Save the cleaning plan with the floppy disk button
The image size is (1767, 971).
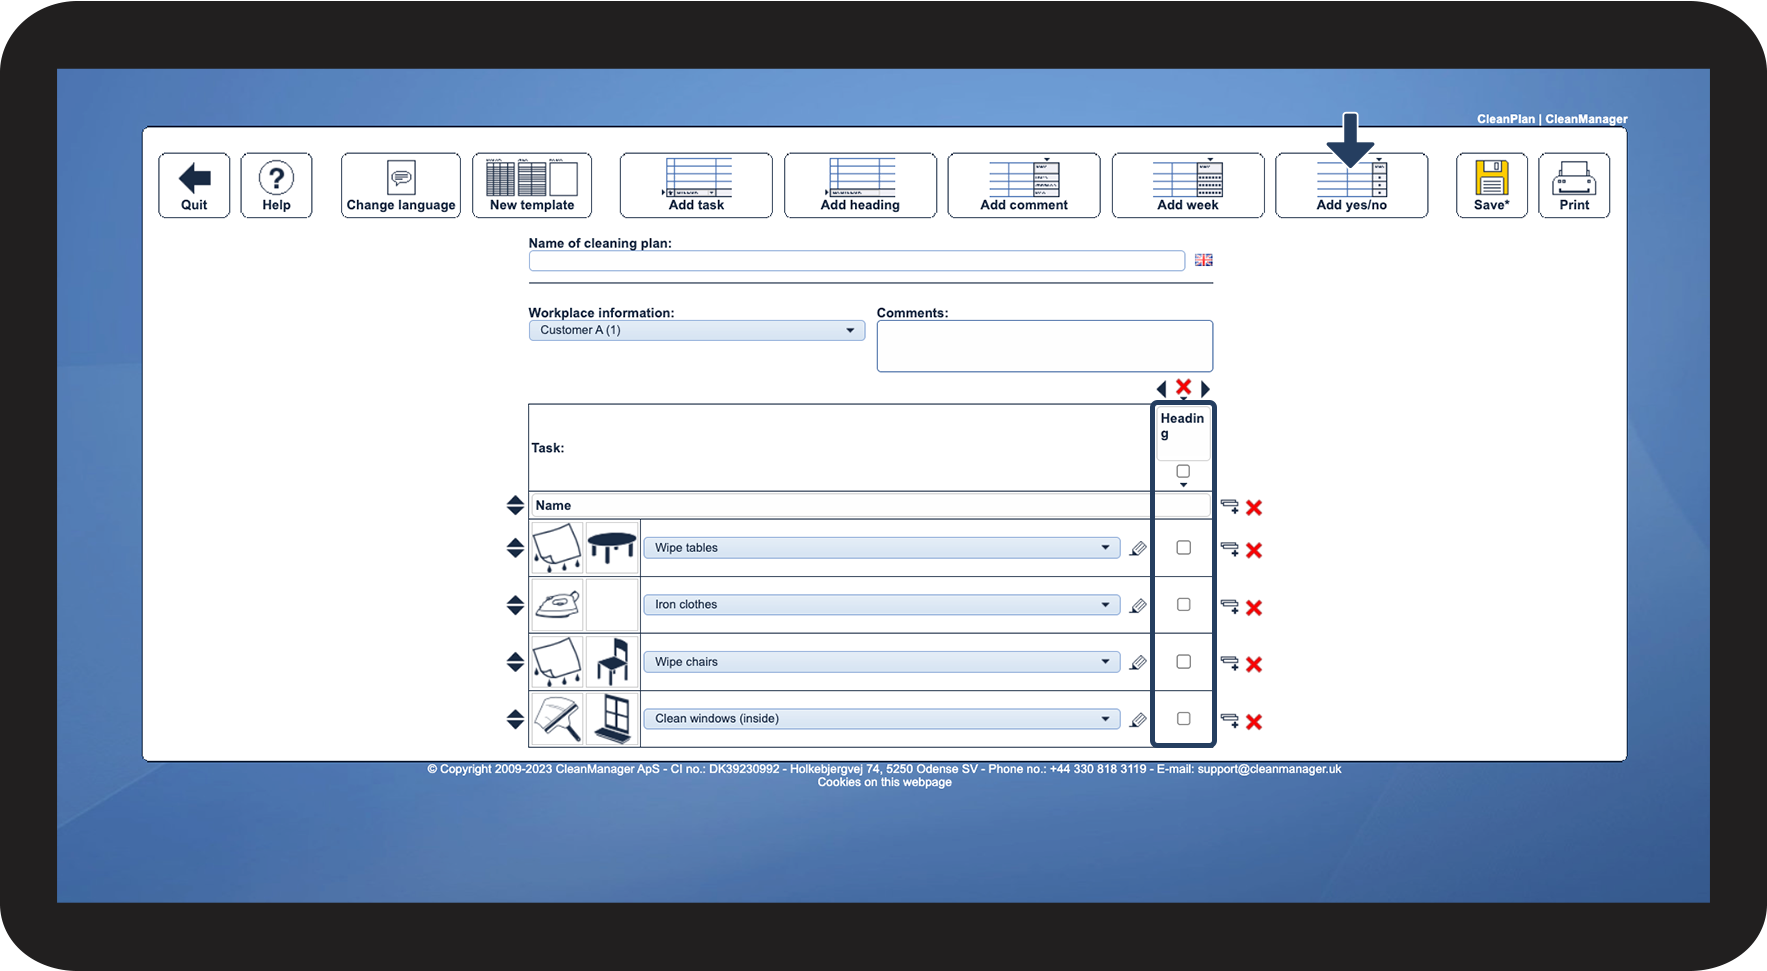click(x=1492, y=185)
